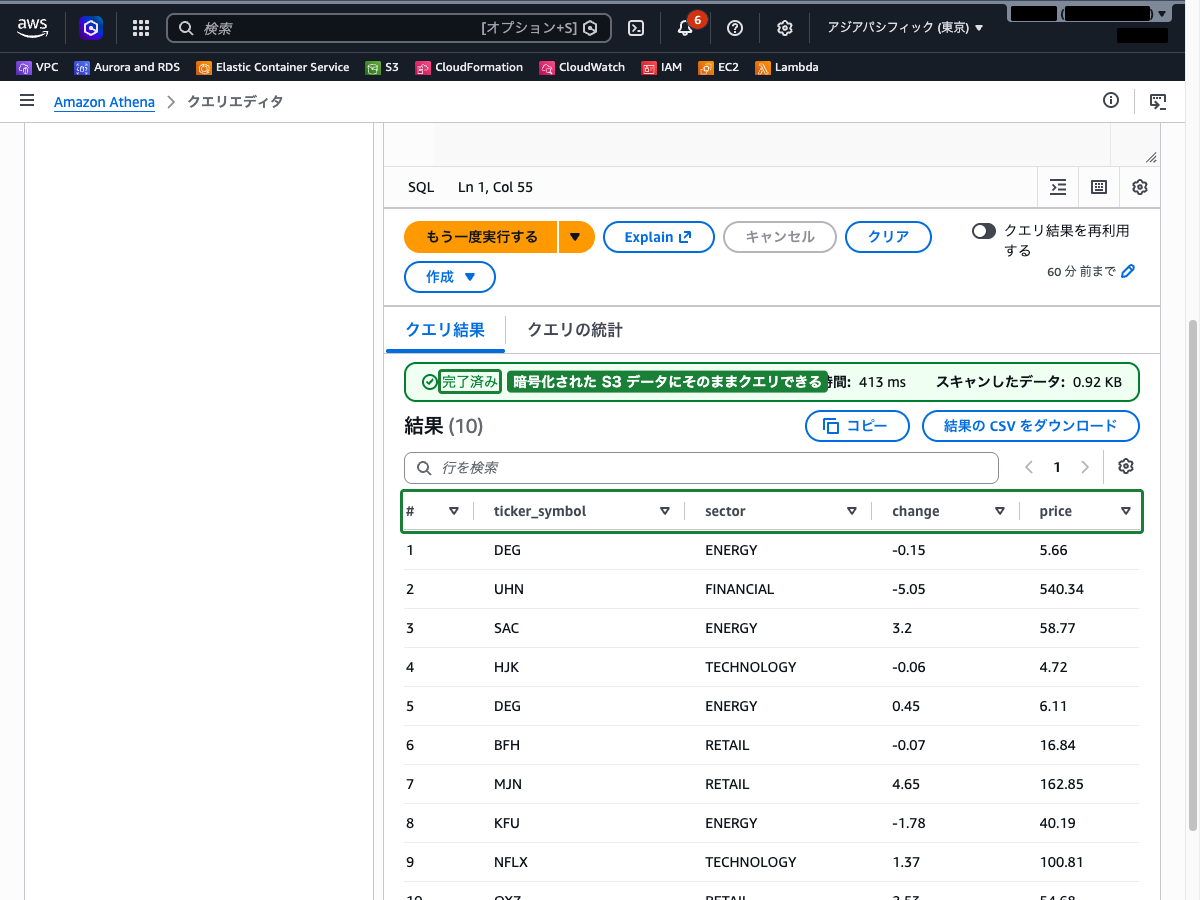The image size is (1200, 900).
Task: Open the CloudFormation bookmark
Action: coord(469,67)
